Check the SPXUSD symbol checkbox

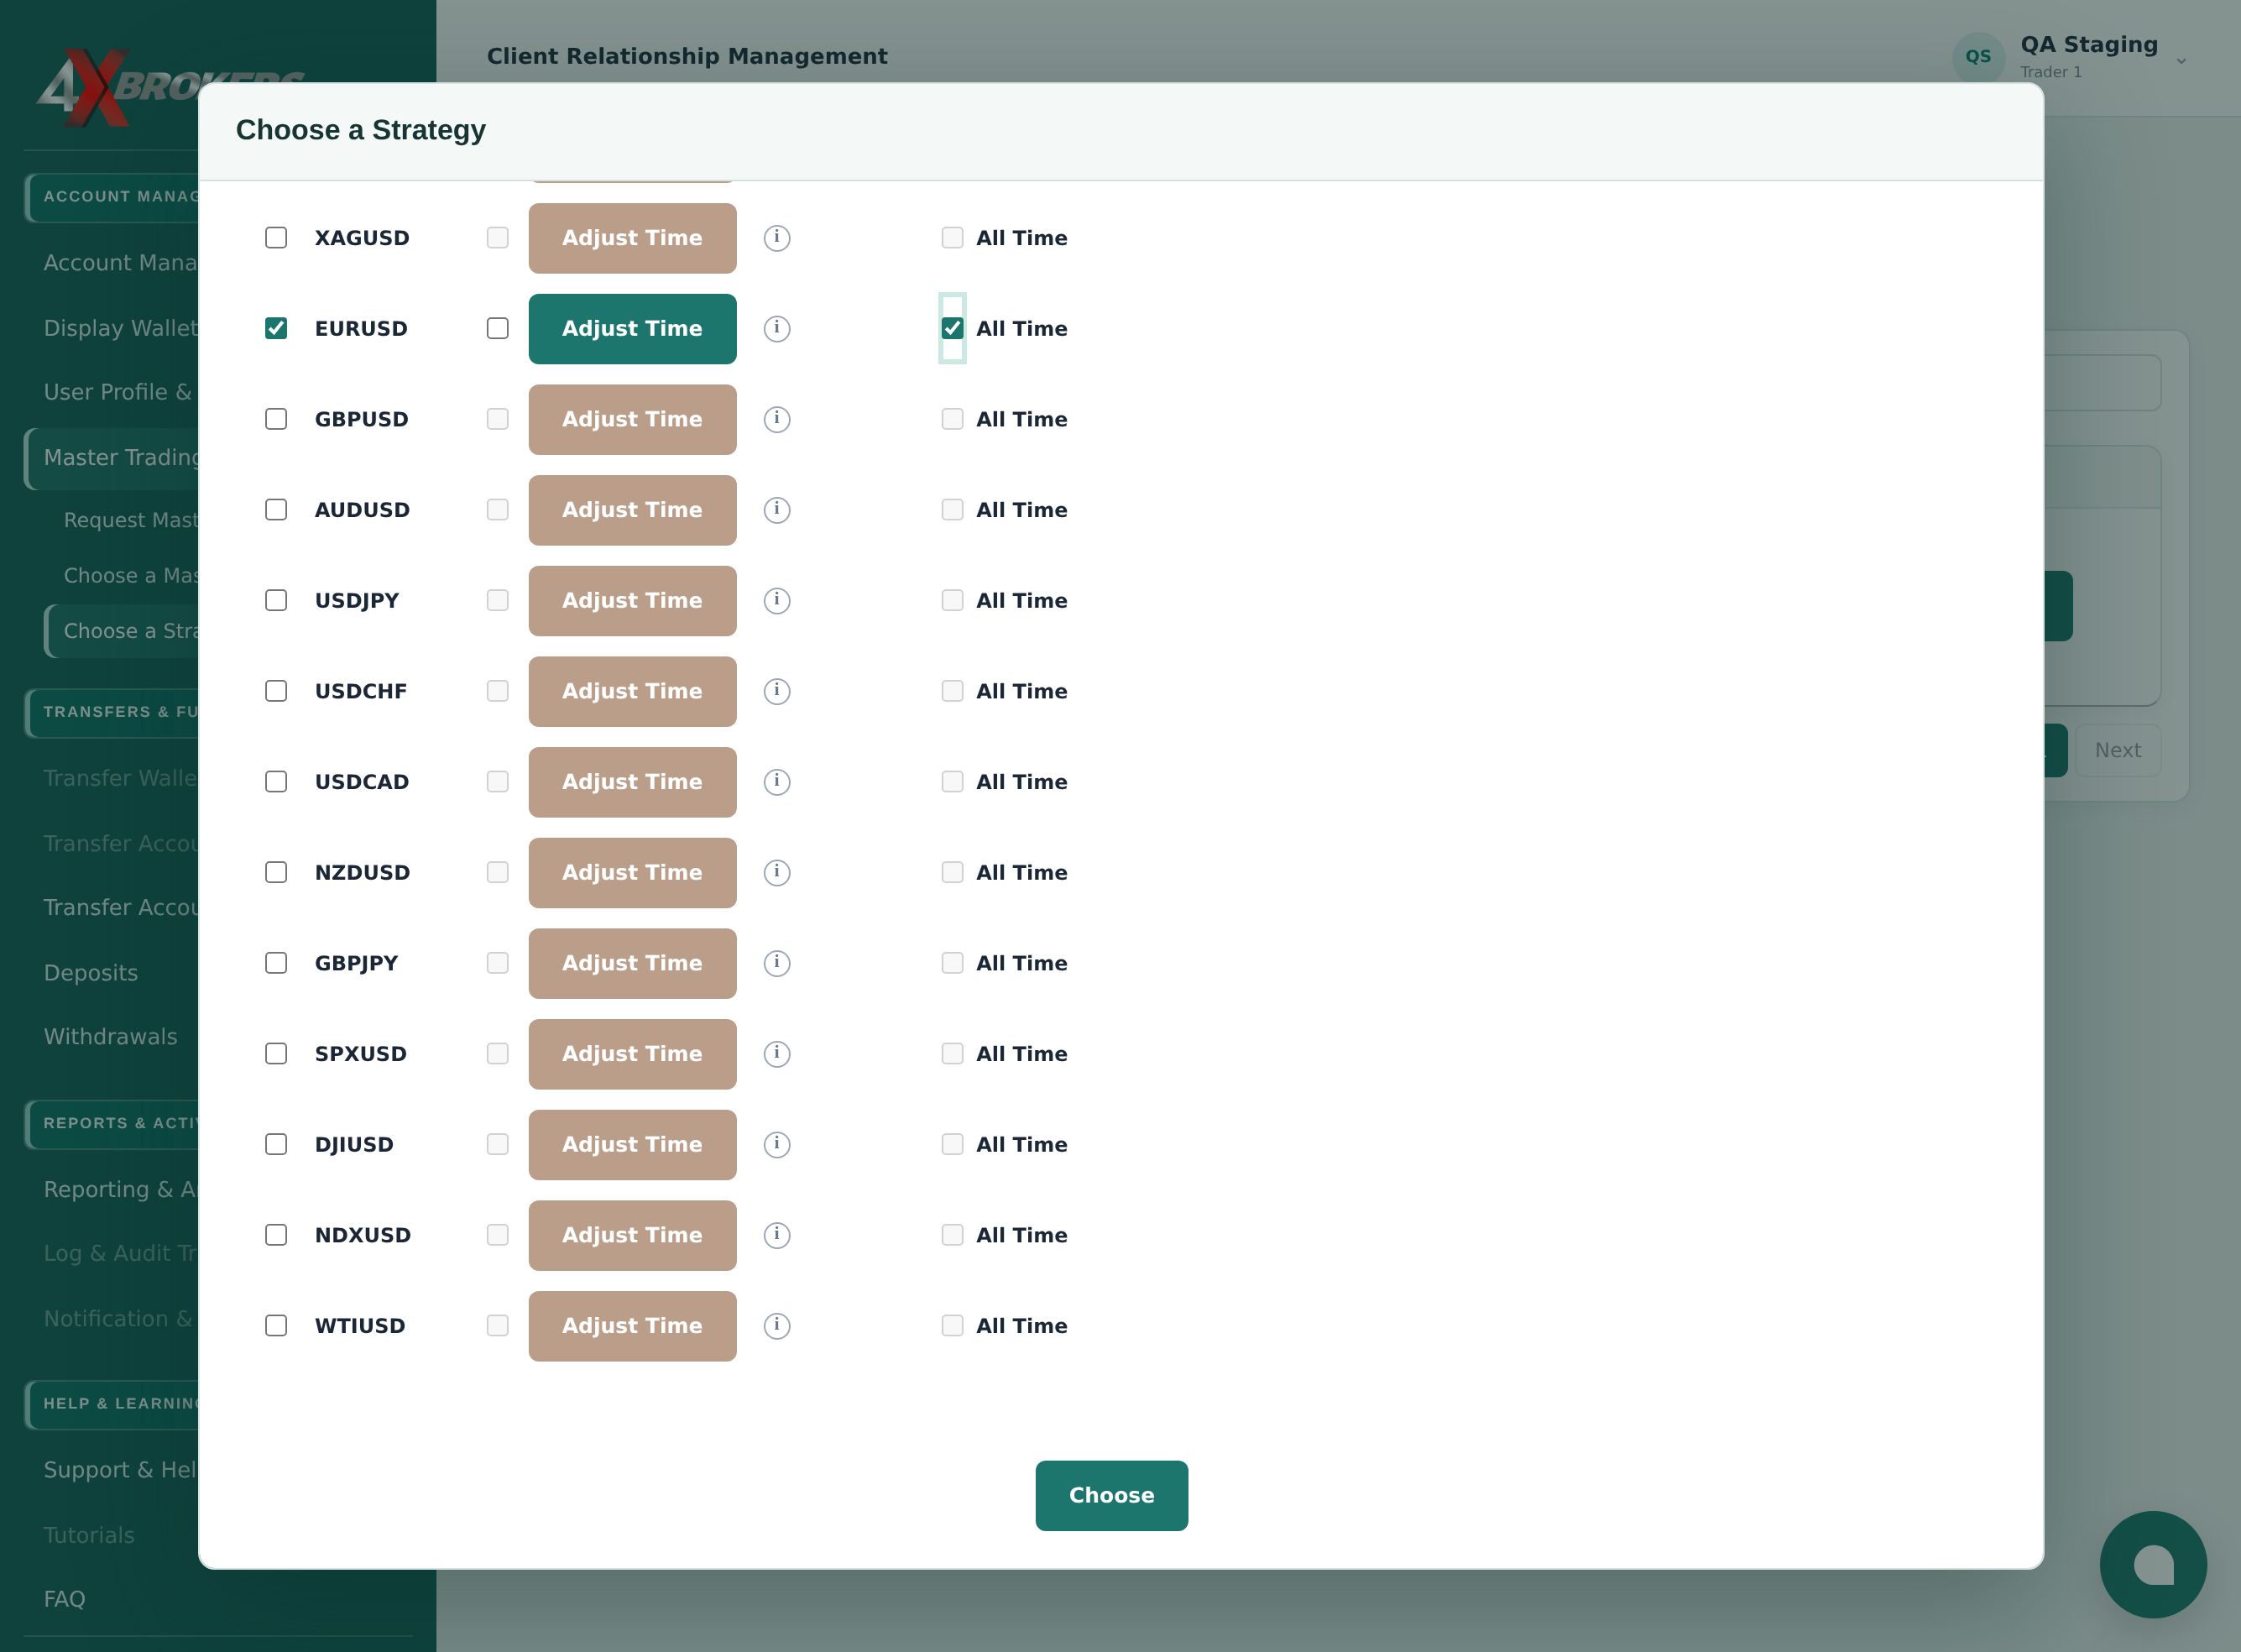[276, 1054]
